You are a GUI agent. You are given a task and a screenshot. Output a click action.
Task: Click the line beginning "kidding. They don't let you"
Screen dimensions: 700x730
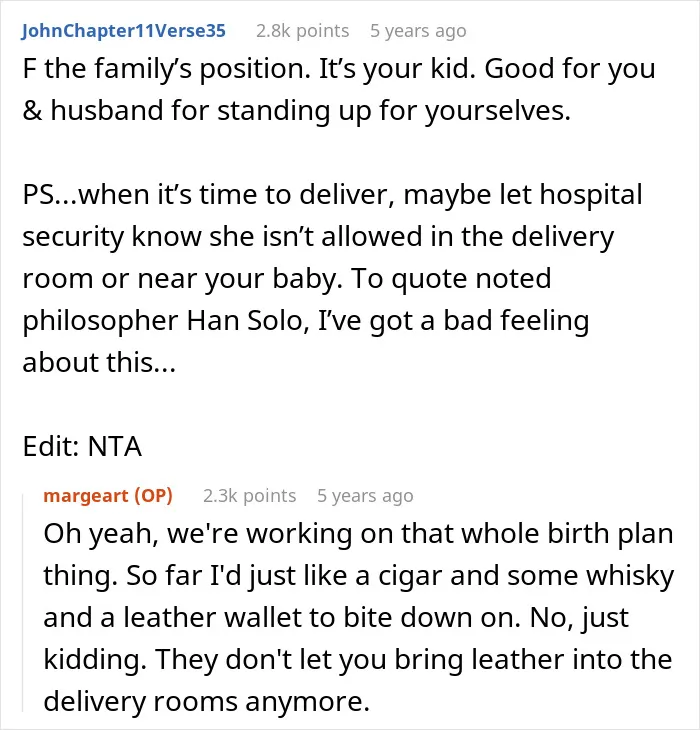[x=358, y=660]
